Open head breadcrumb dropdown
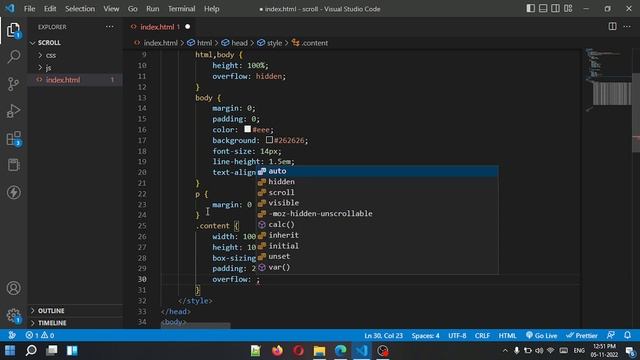 (235, 43)
